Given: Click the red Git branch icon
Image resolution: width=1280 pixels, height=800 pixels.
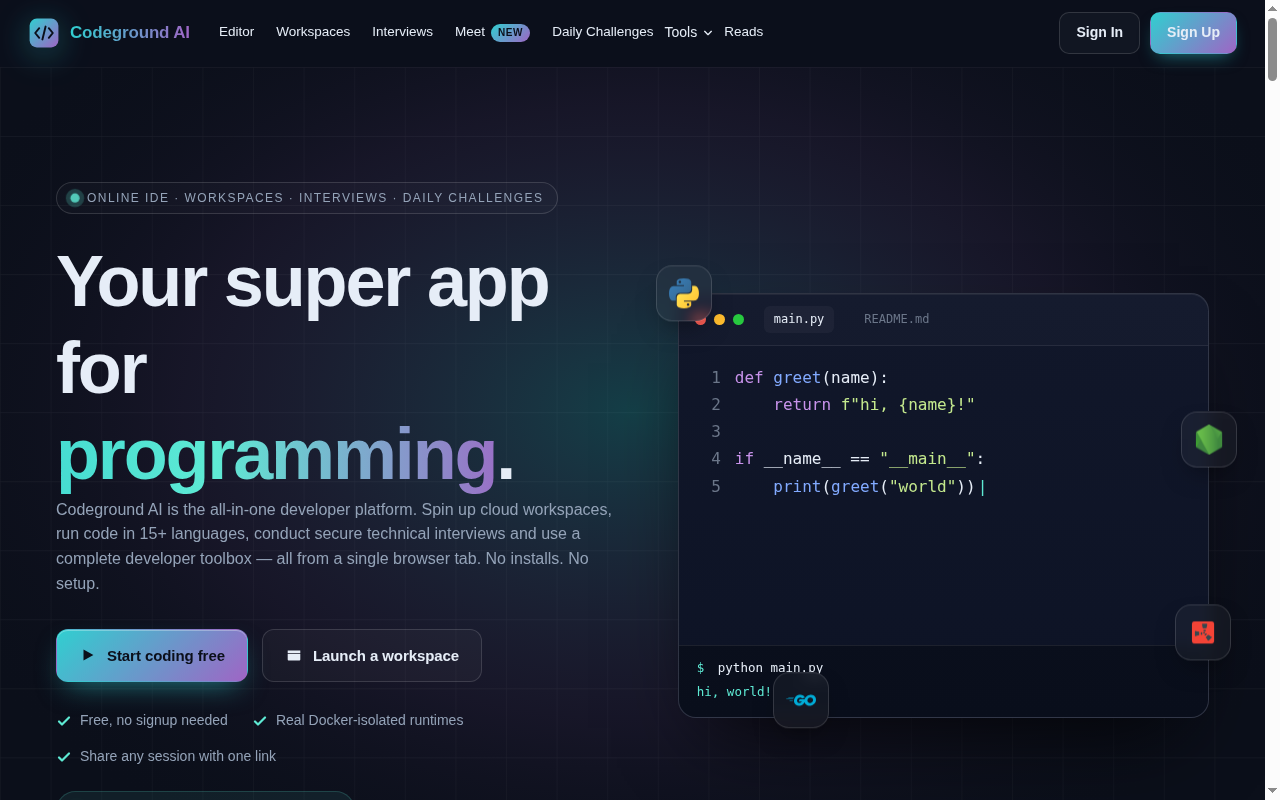Looking at the screenshot, I should [x=1203, y=632].
